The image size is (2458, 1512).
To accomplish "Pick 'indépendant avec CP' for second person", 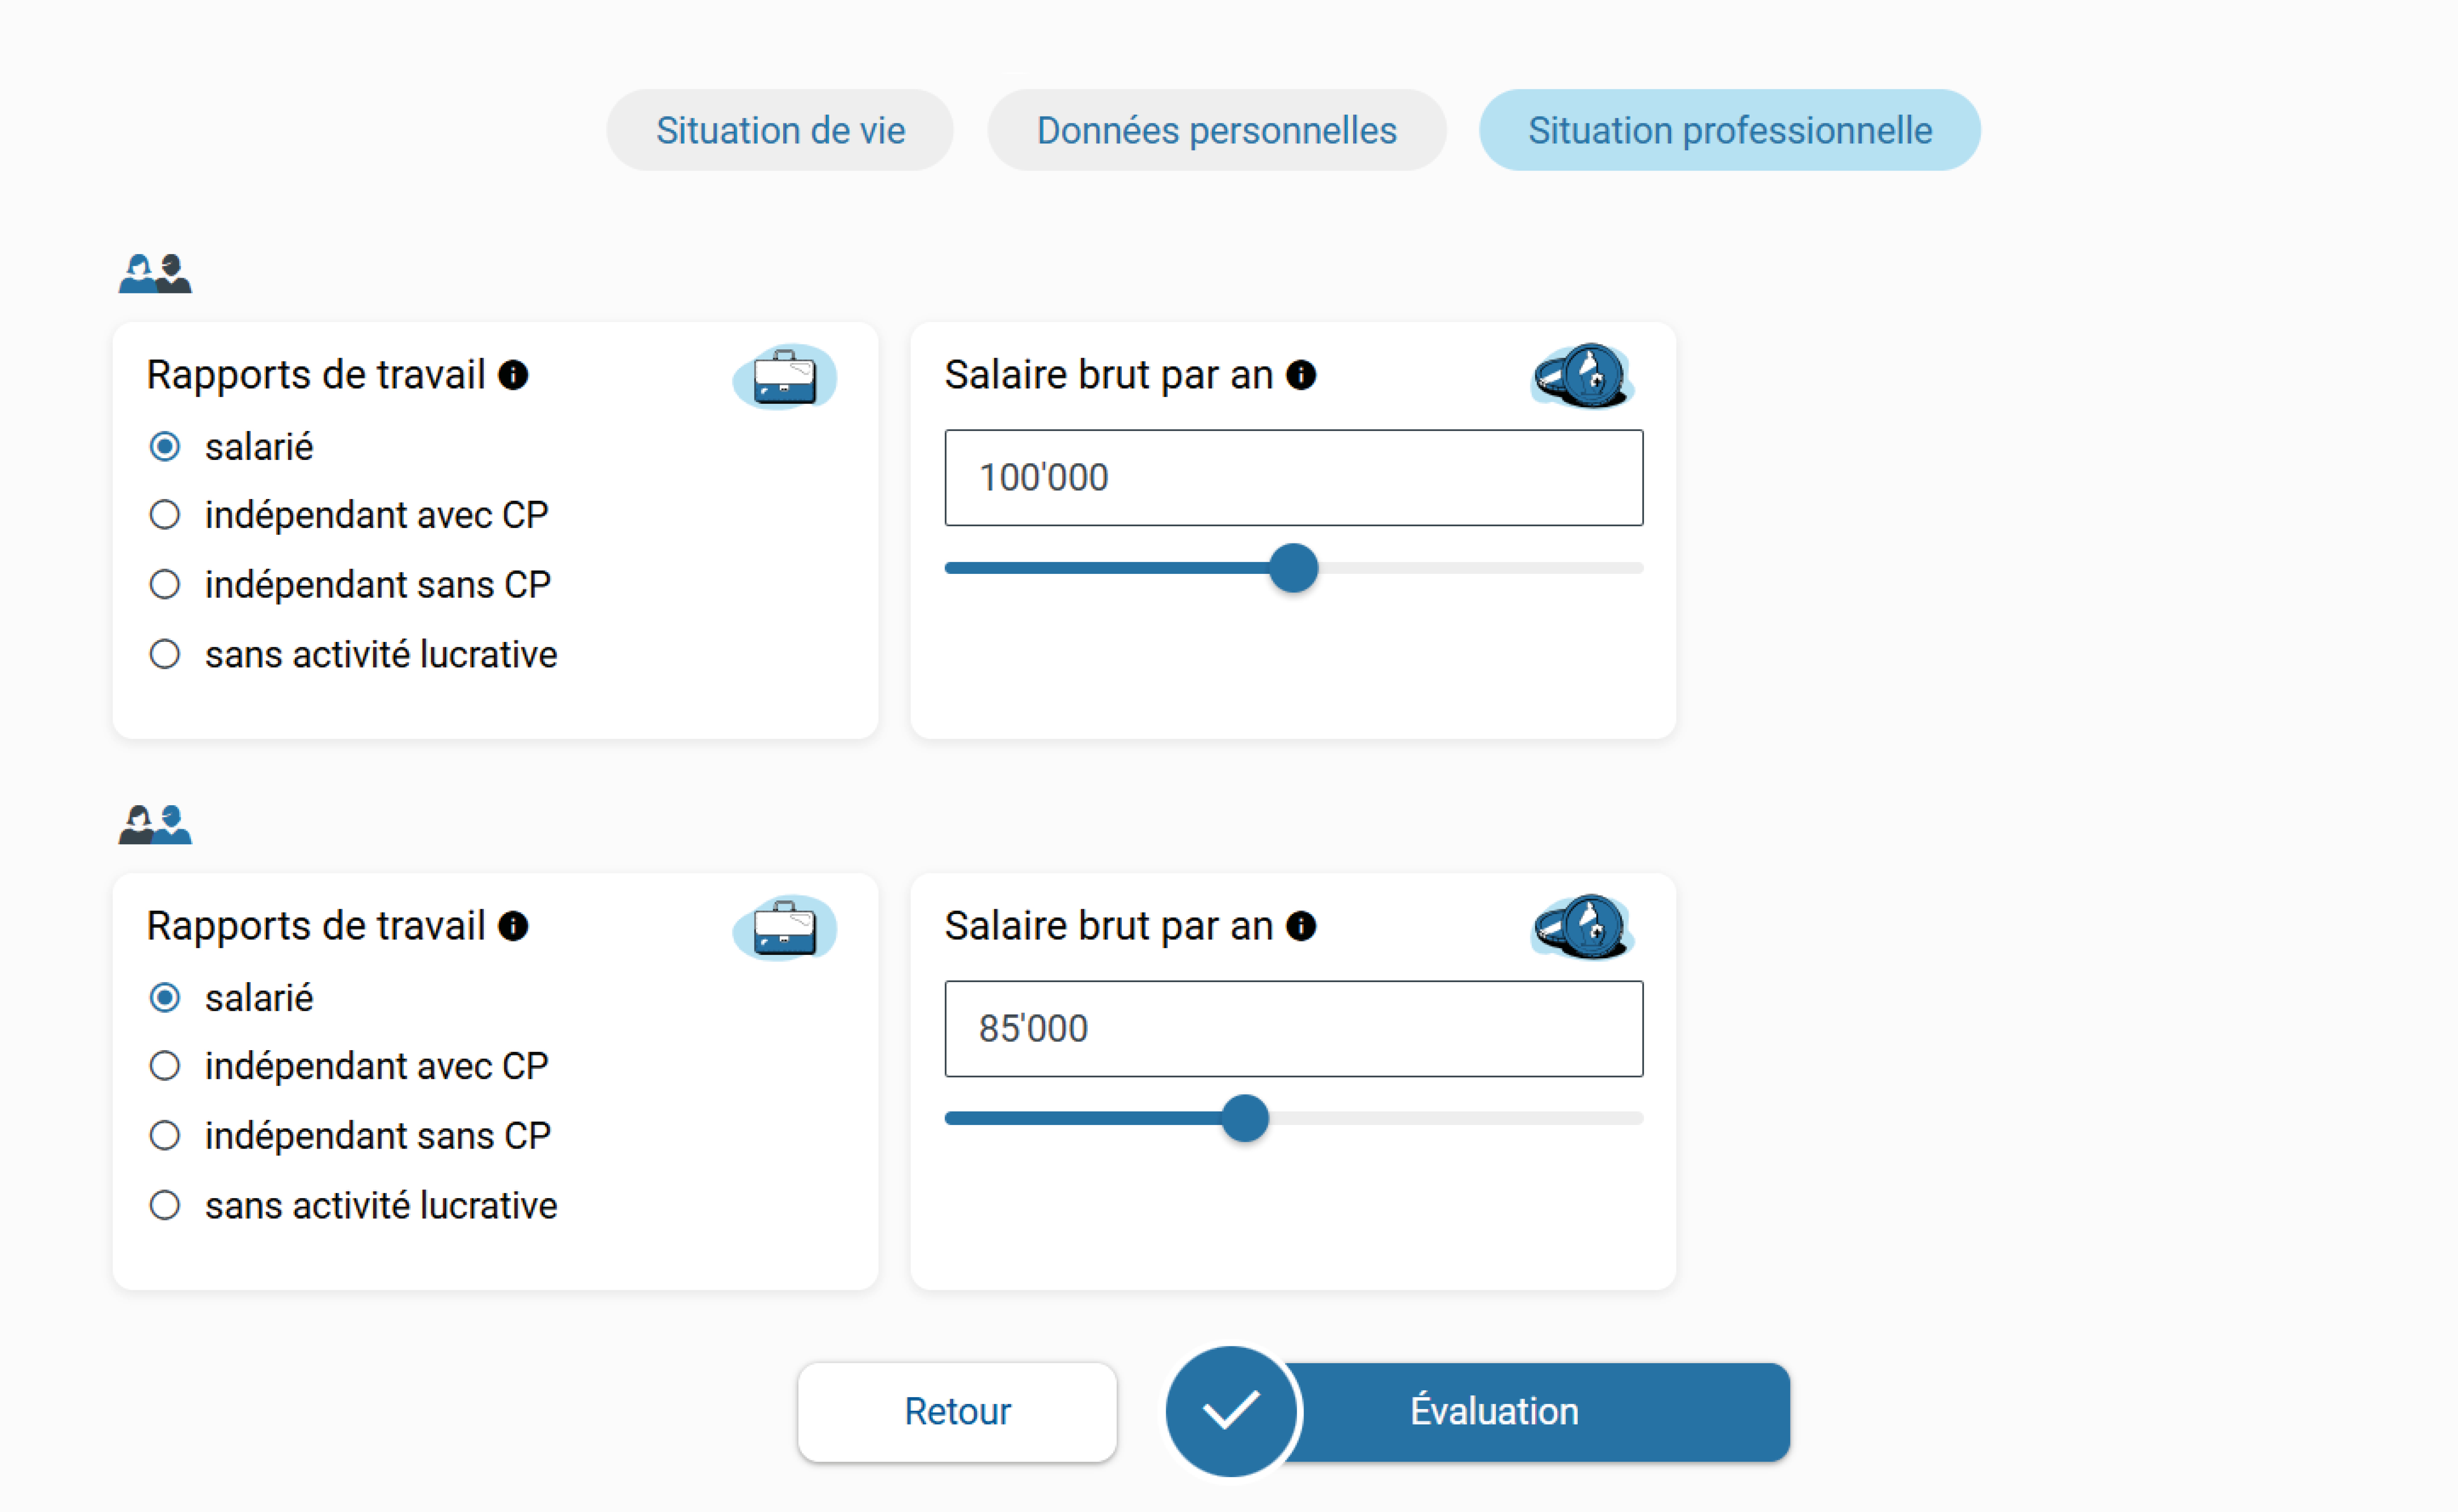I will 165,1066.
